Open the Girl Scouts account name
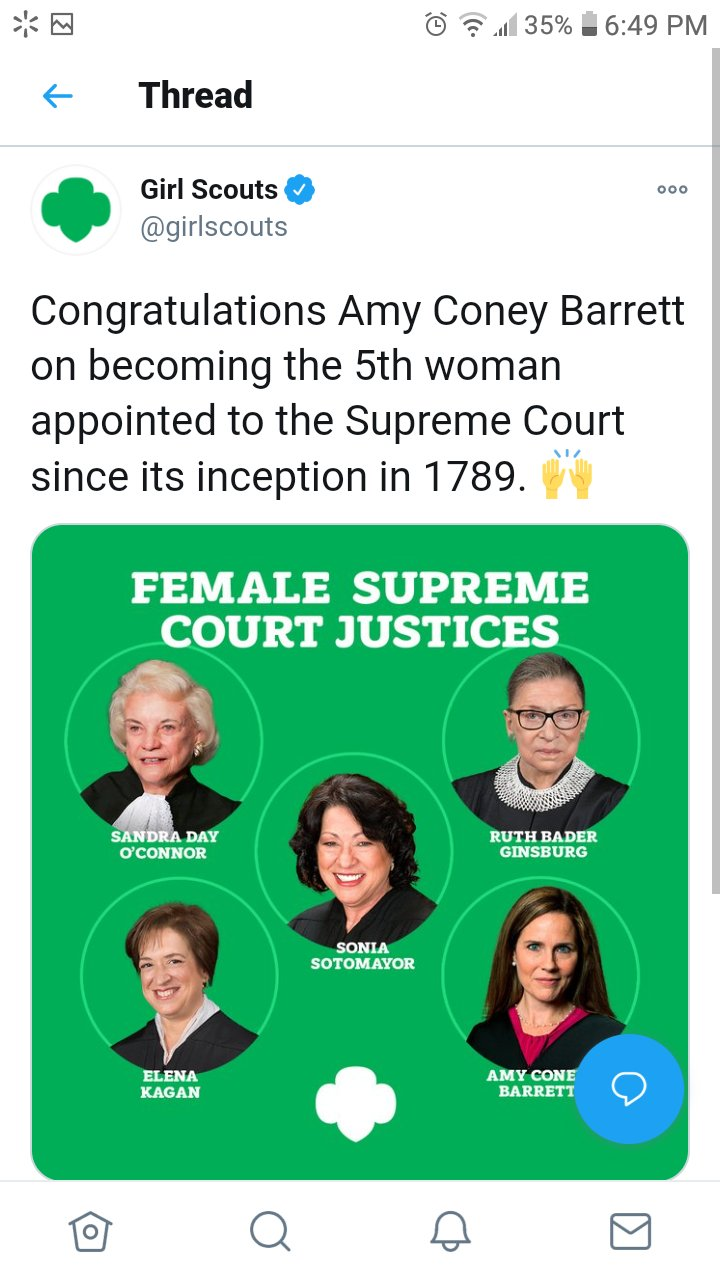The image size is (720, 1280). point(208,189)
